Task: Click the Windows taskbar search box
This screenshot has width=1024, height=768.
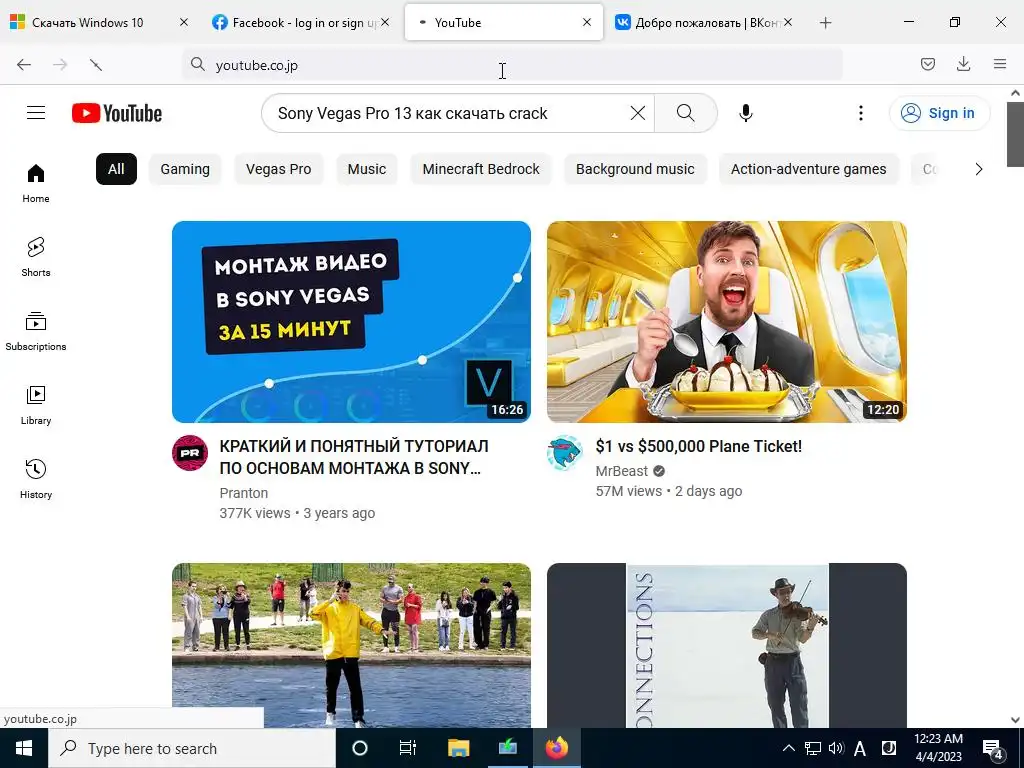Action: [191, 748]
